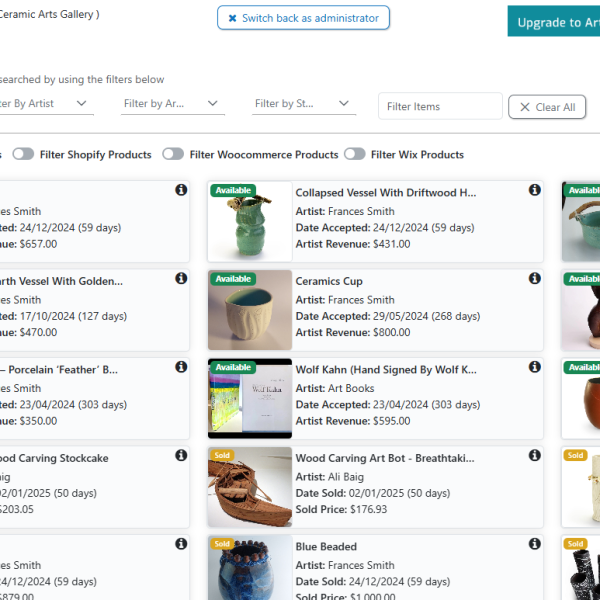Click info icon on Earth Vessel With Golden card
Image resolution: width=600 pixels, height=600 pixels.
click(181, 279)
